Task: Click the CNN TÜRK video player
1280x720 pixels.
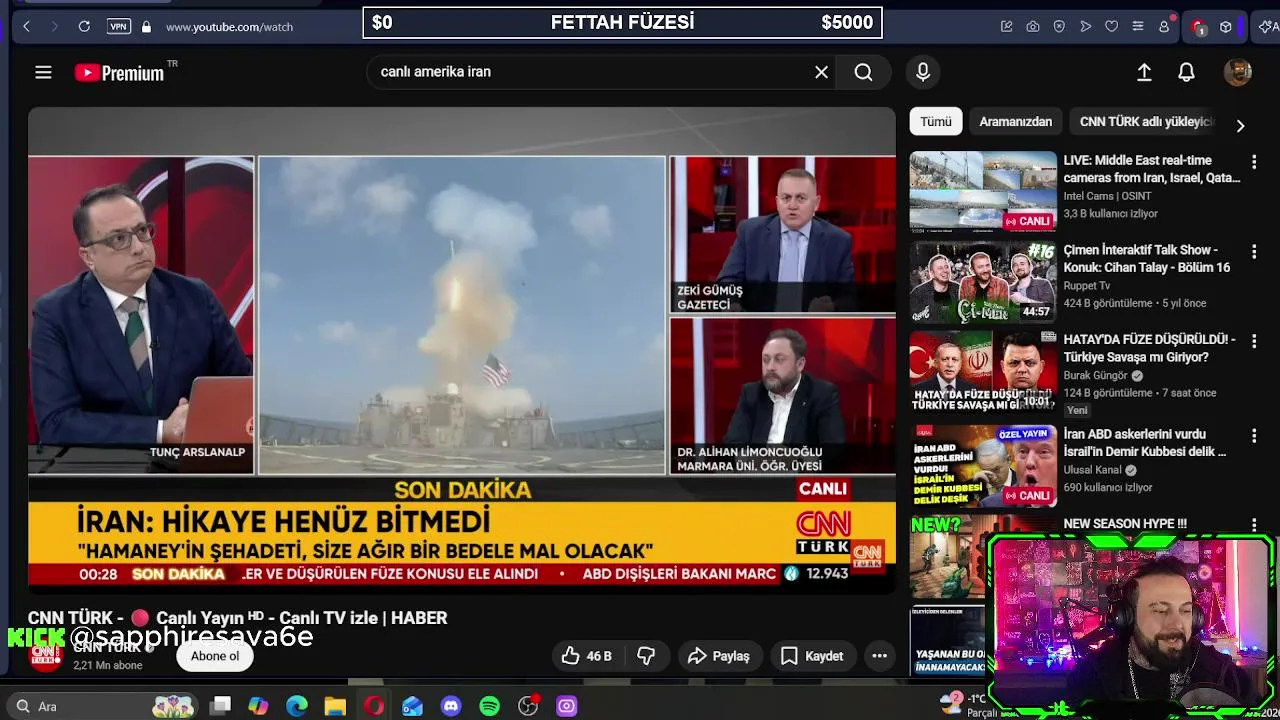Action: [x=462, y=350]
